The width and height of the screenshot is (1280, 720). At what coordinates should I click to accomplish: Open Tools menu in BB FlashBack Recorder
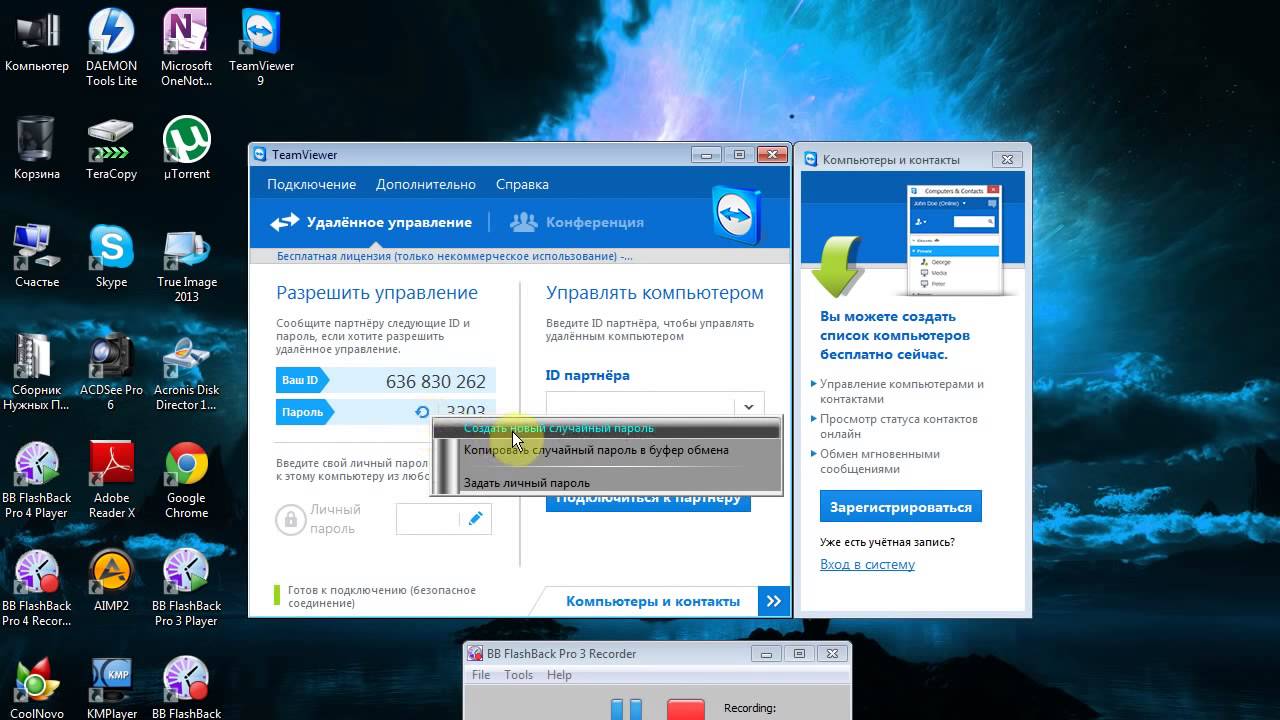tap(518, 675)
